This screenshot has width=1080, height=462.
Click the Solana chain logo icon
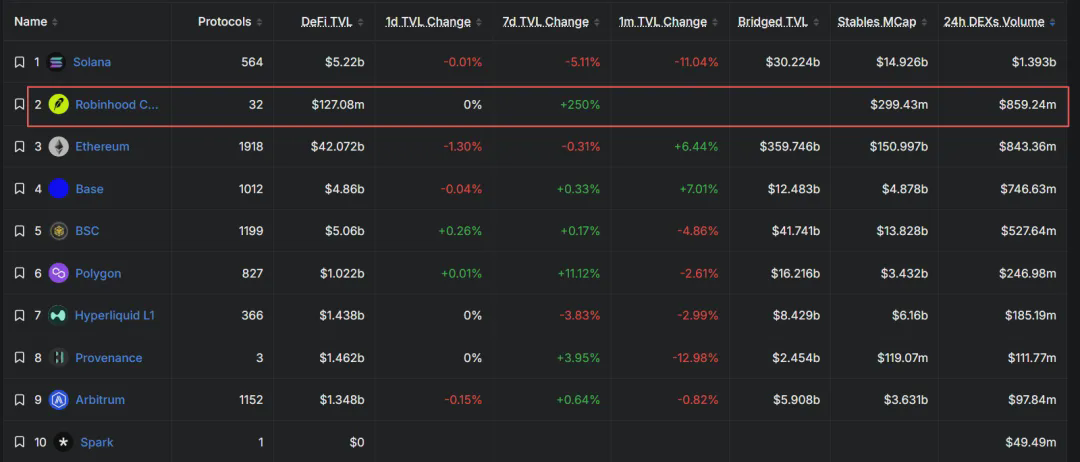tap(56, 62)
